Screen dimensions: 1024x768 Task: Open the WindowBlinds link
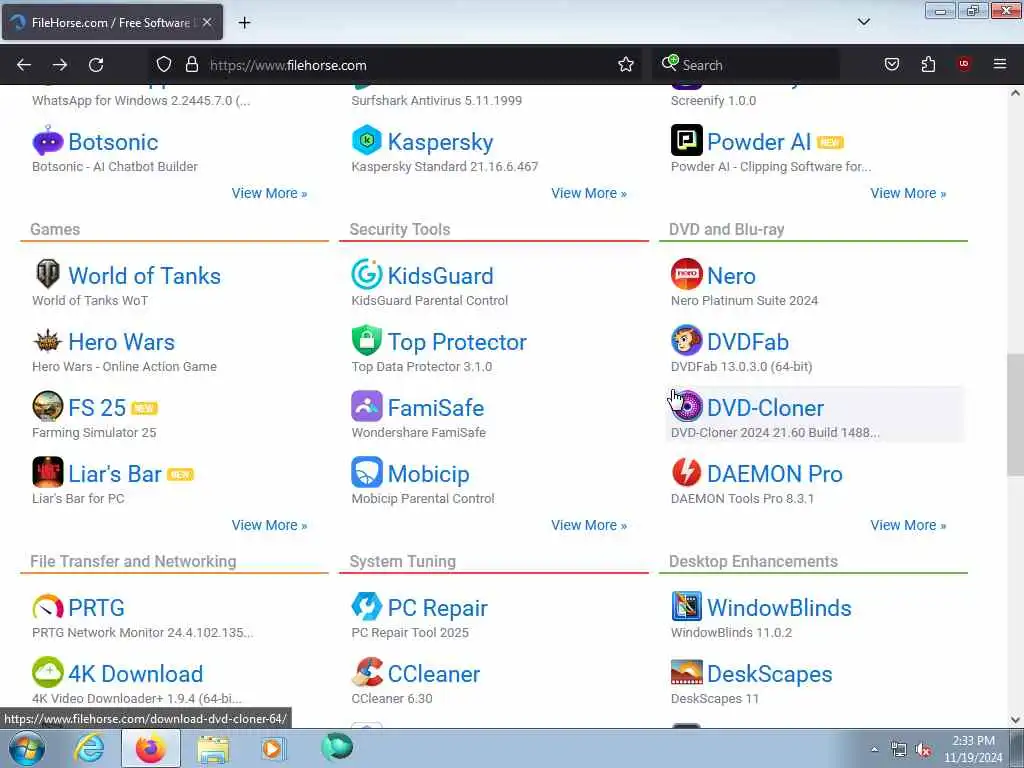[x=779, y=608]
